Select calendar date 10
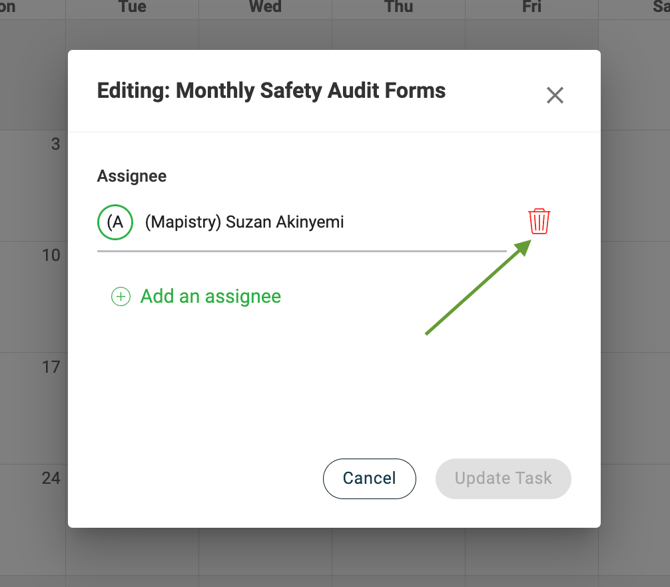 51,255
